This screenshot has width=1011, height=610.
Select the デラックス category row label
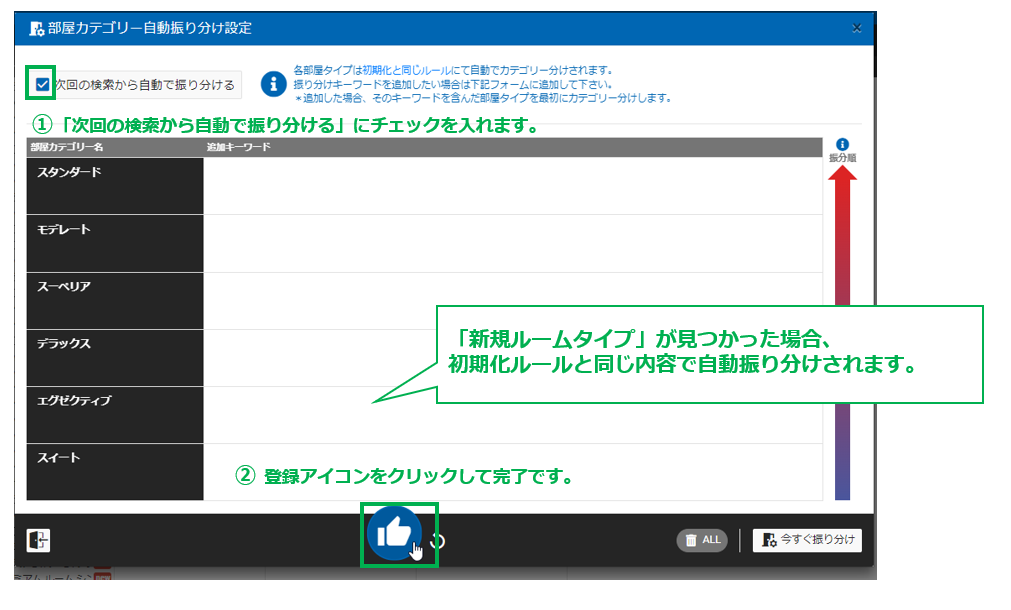114,357
